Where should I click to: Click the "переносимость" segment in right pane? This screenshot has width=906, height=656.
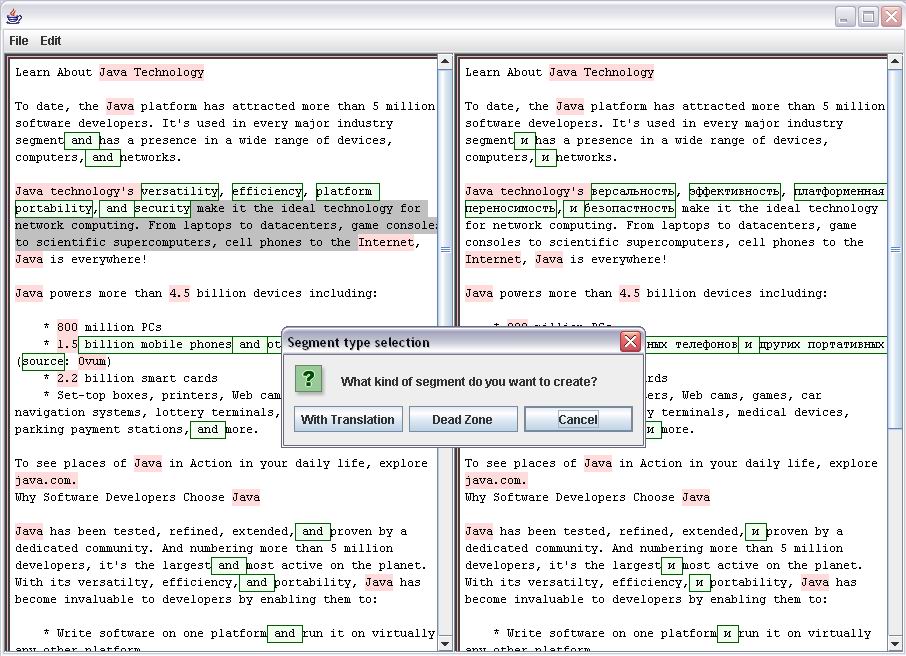pyautogui.click(x=511, y=208)
